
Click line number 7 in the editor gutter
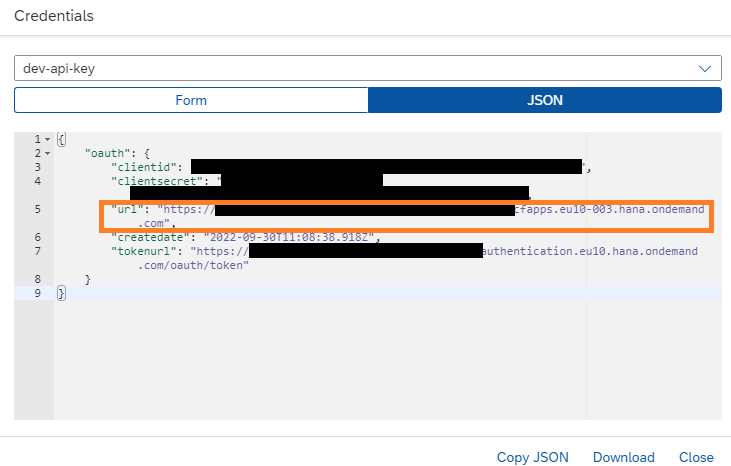(37, 251)
